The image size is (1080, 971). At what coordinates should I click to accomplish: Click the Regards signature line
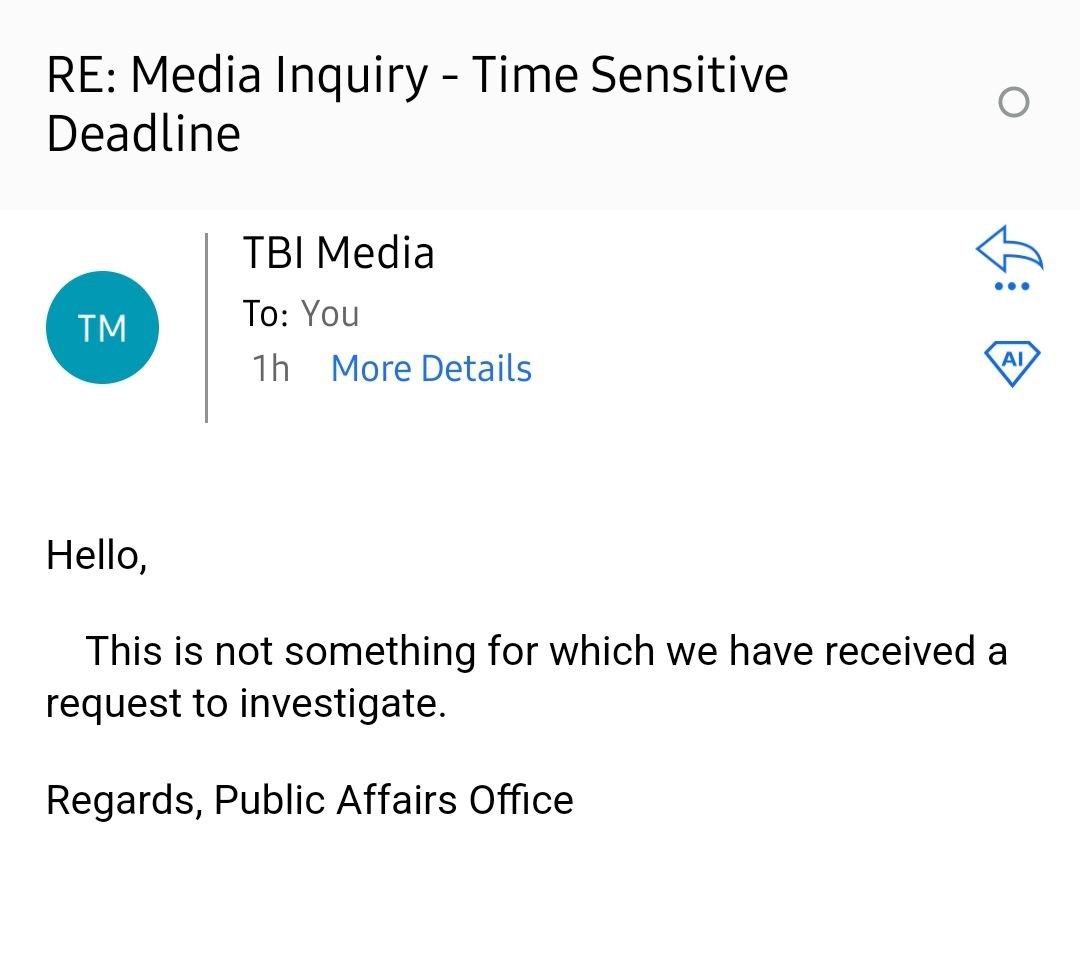[x=309, y=800]
